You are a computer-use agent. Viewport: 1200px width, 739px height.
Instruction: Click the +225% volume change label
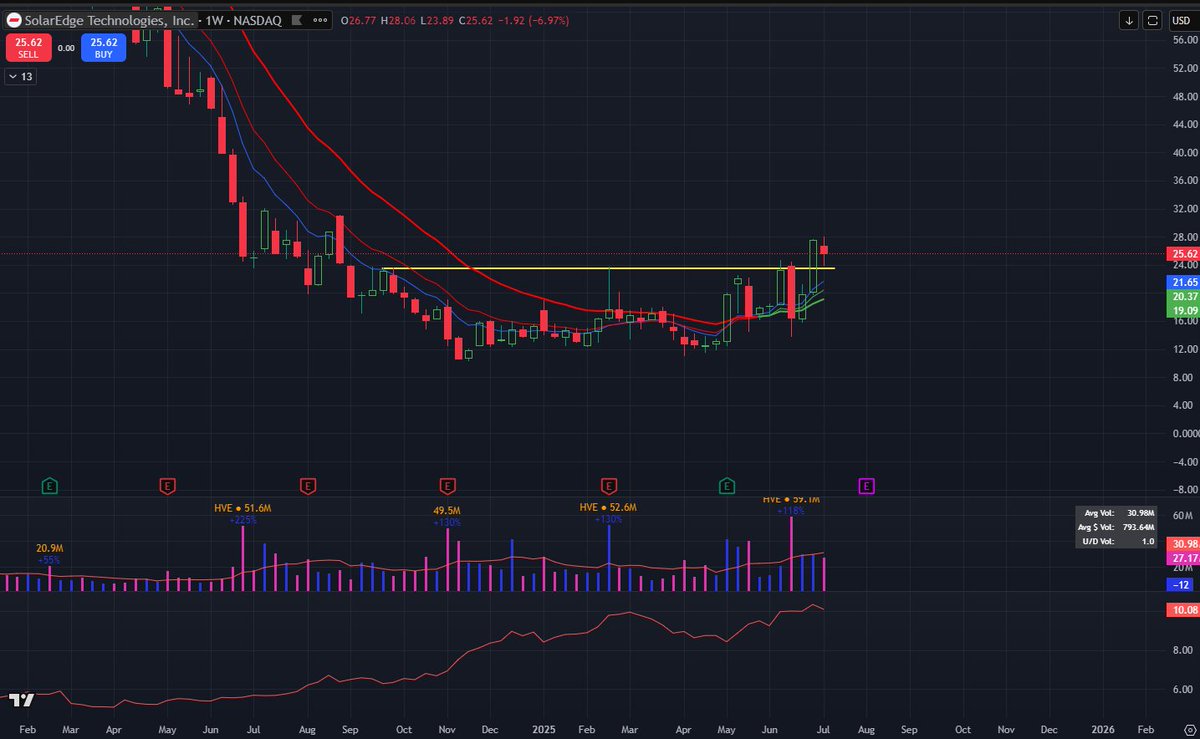[243, 520]
